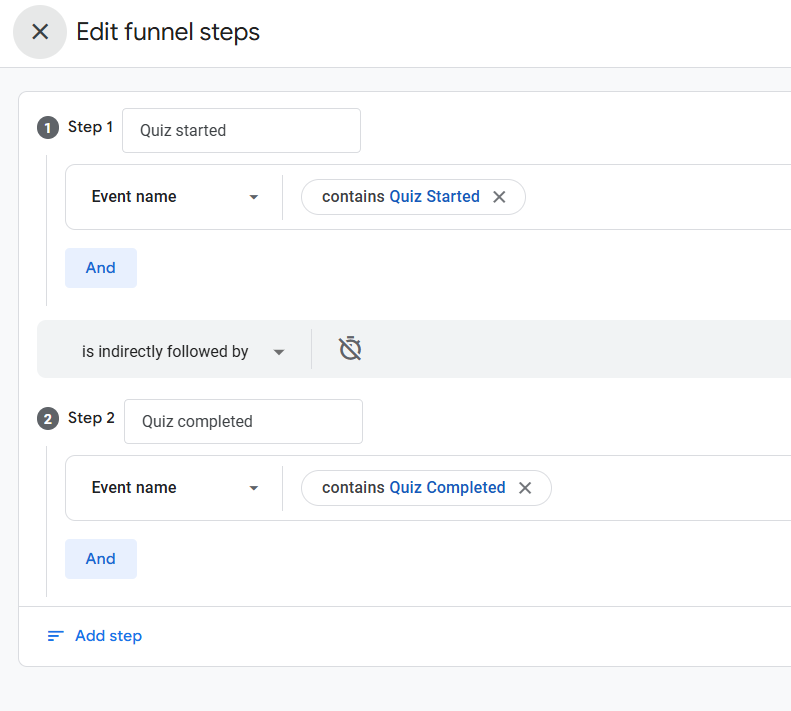The height and width of the screenshot is (711, 791).
Task: Remove the 'Quiz Started' condition with X icon
Action: tap(500, 197)
